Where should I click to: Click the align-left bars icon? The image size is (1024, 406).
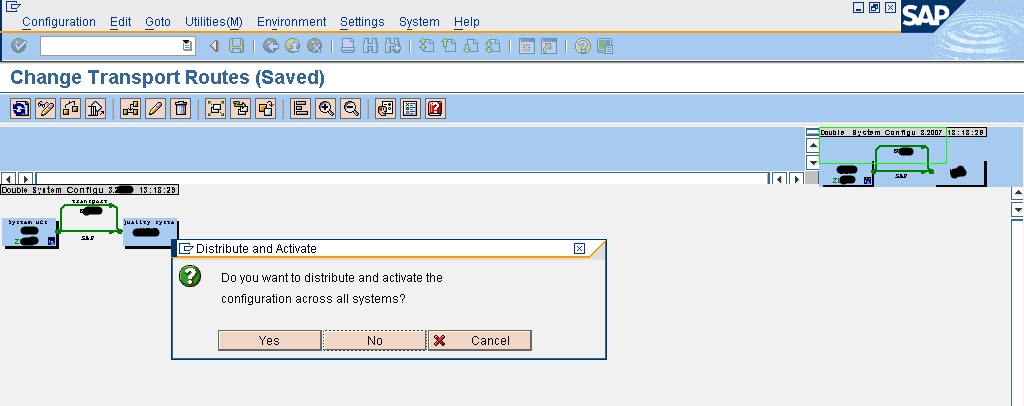coord(300,108)
